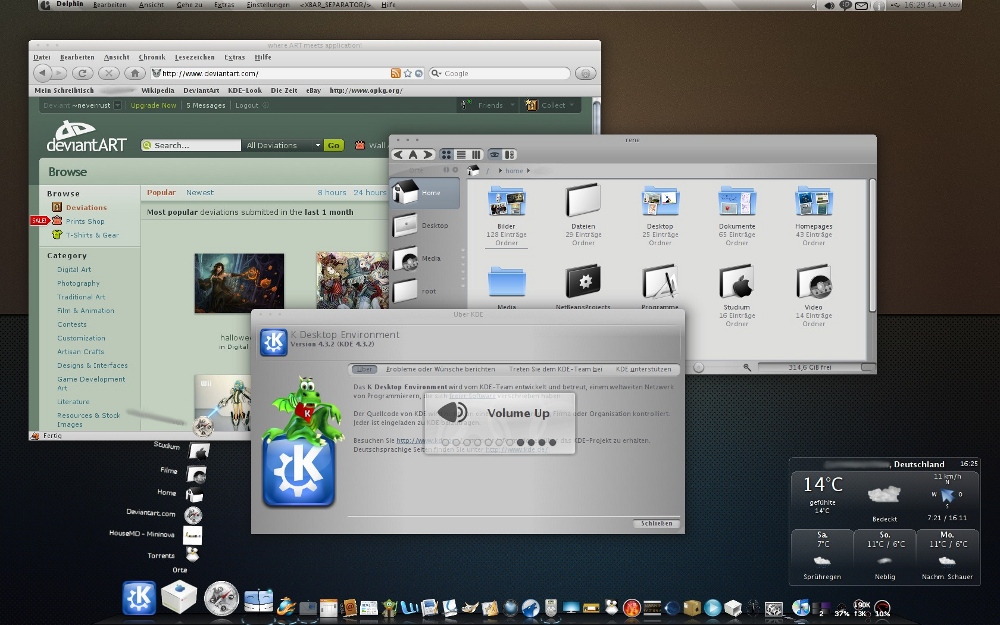Viewport: 1000px width, 625px height.
Task: Click 'Probleme oder Wünsche berichten' tab
Action: (x=440, y=369)
